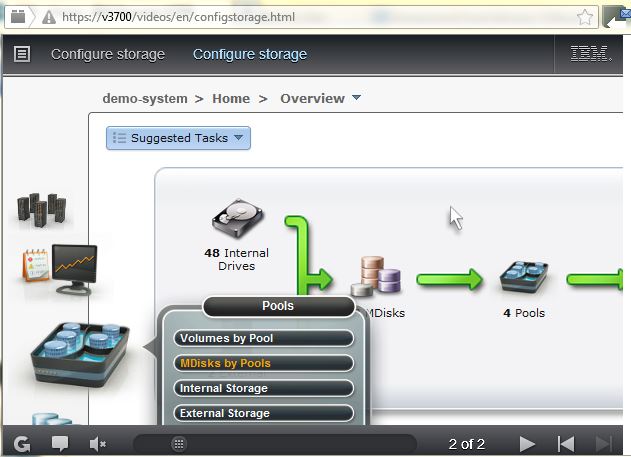The width and height of the screenshot is (631, 457).
Task: Click the 4 Pools diagram icon
Action: click(x=524, y=277)
